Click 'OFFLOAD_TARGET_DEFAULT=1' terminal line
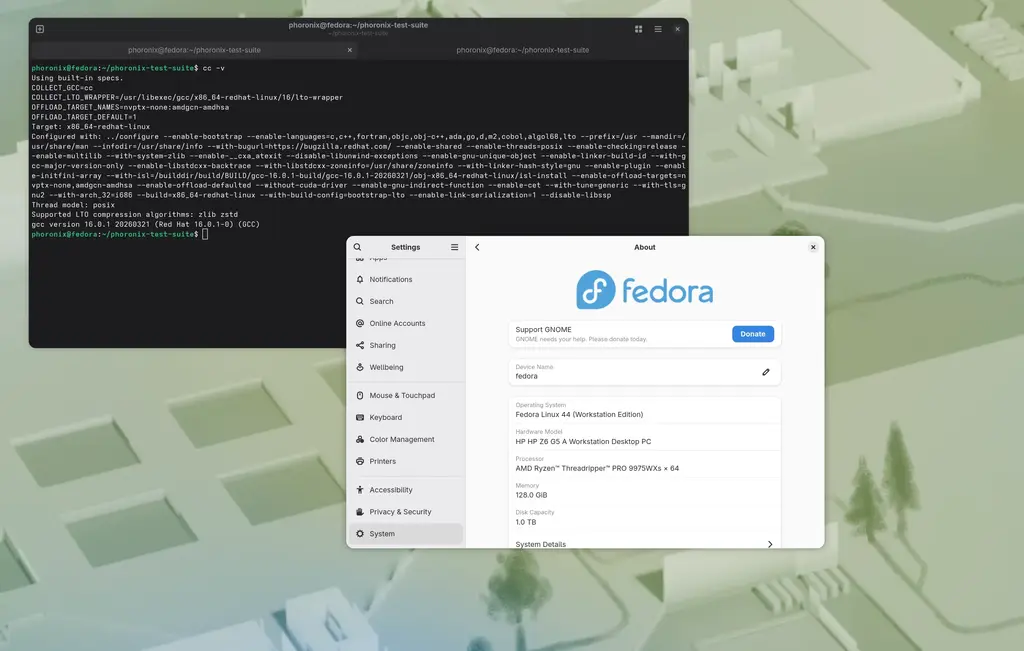Screen dimensions: 1024x651 (84, 117)
